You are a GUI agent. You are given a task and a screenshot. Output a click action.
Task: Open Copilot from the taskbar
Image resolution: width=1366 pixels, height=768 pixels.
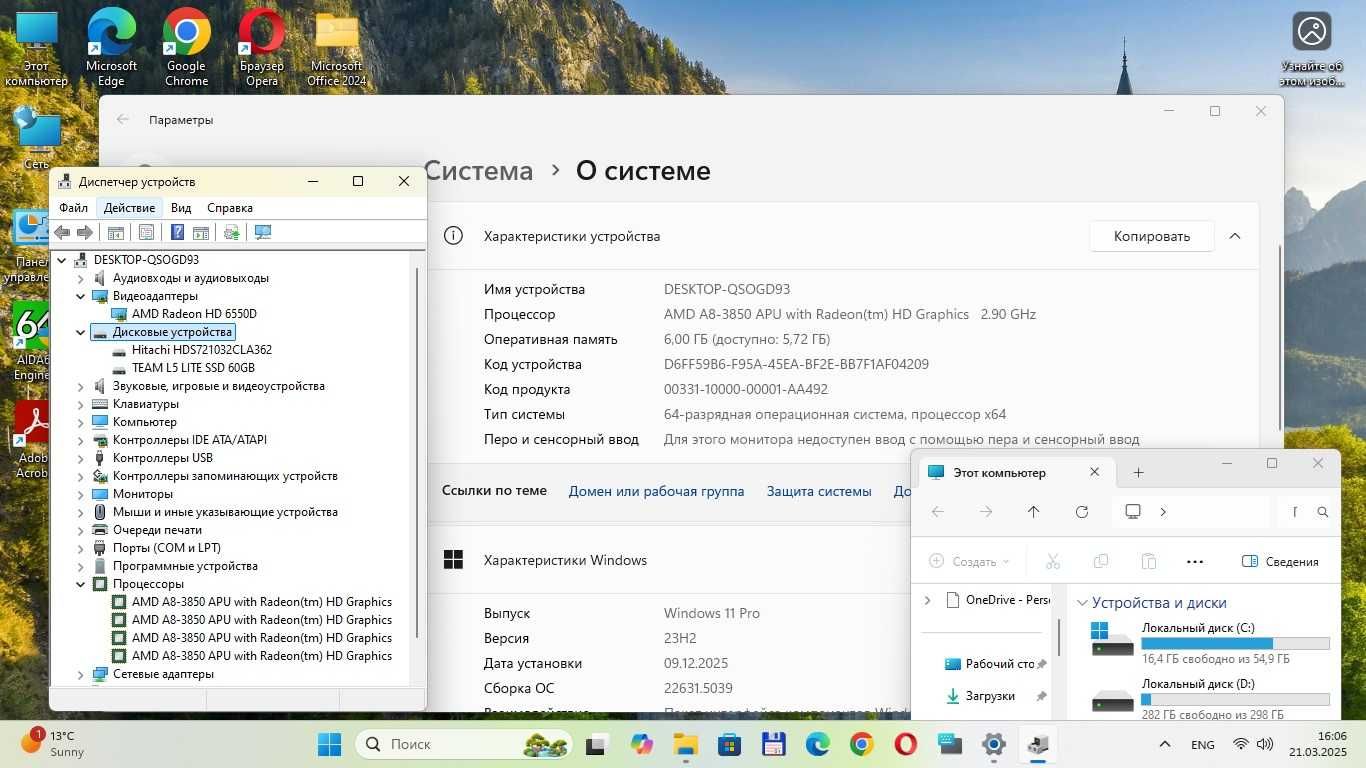(x=641, y=744)
